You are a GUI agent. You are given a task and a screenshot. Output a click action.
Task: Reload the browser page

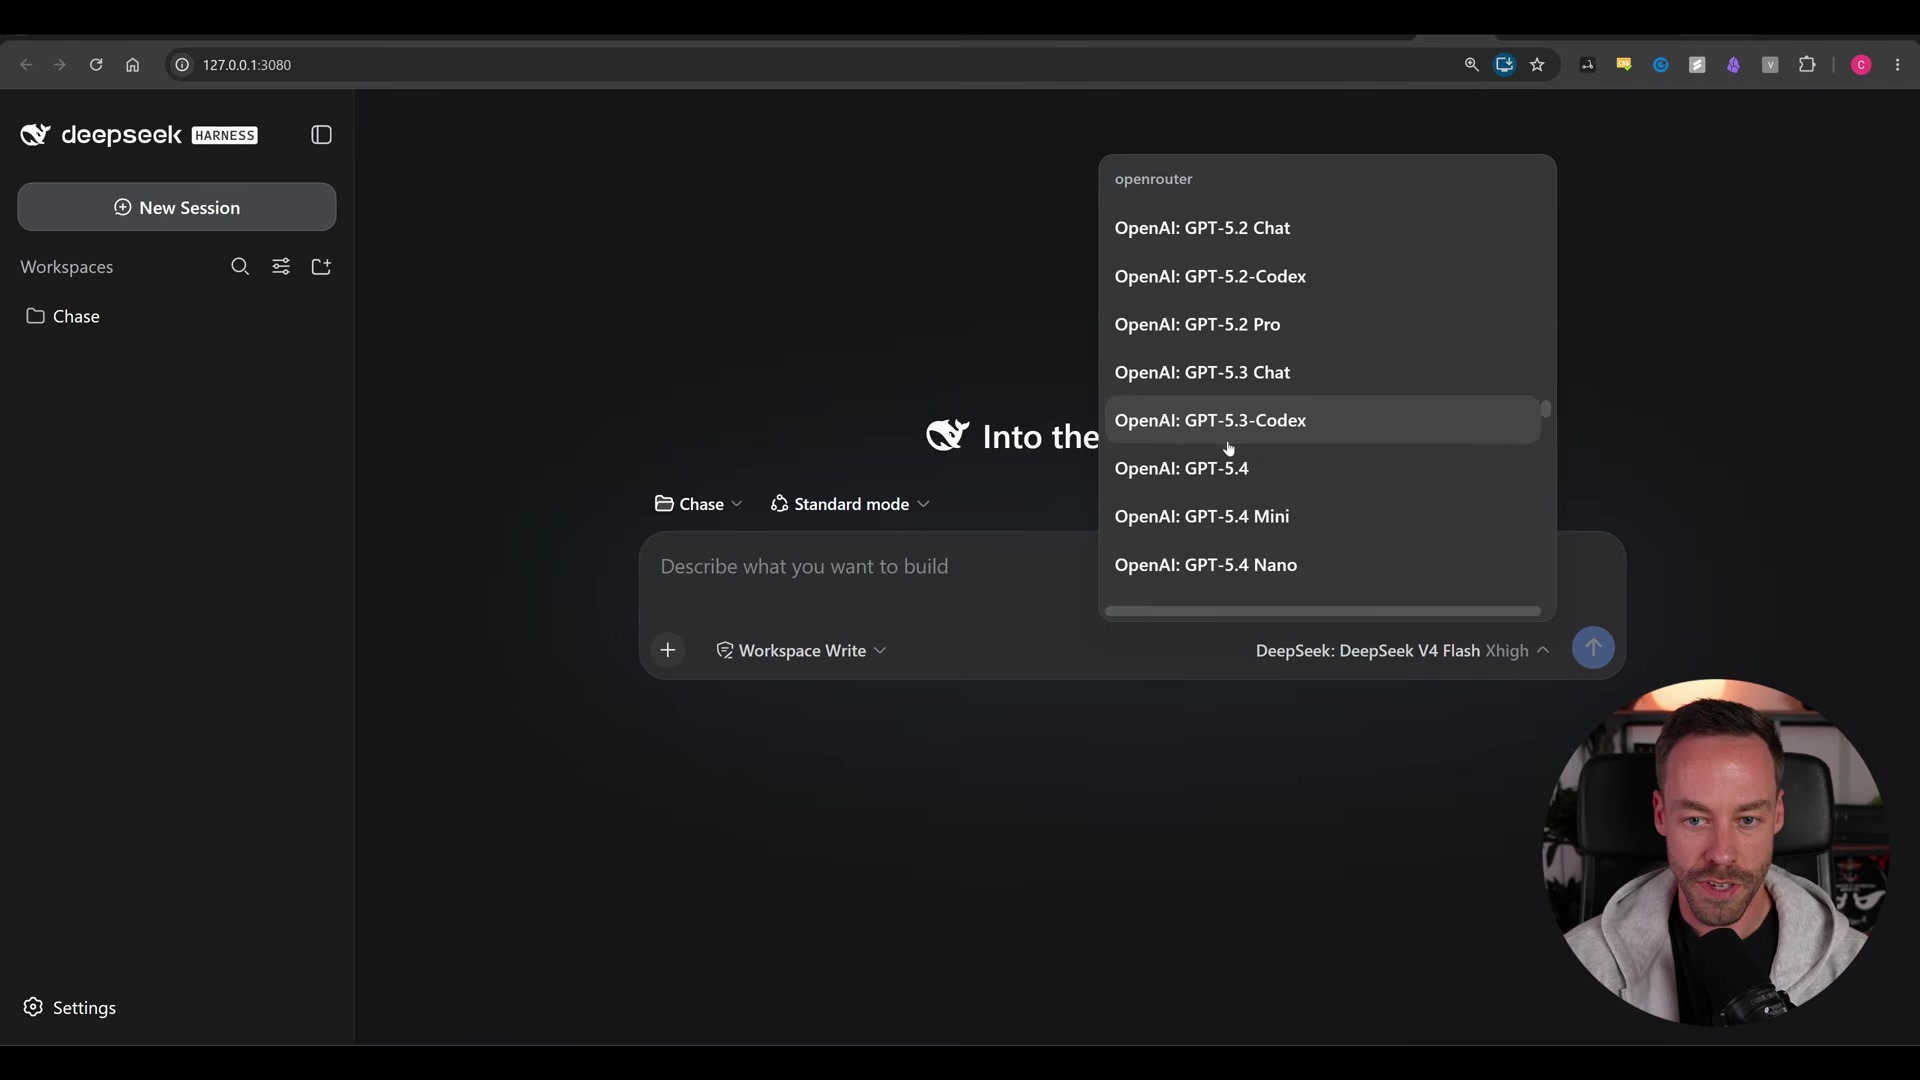pyautogui.click(x=96, y=65)
